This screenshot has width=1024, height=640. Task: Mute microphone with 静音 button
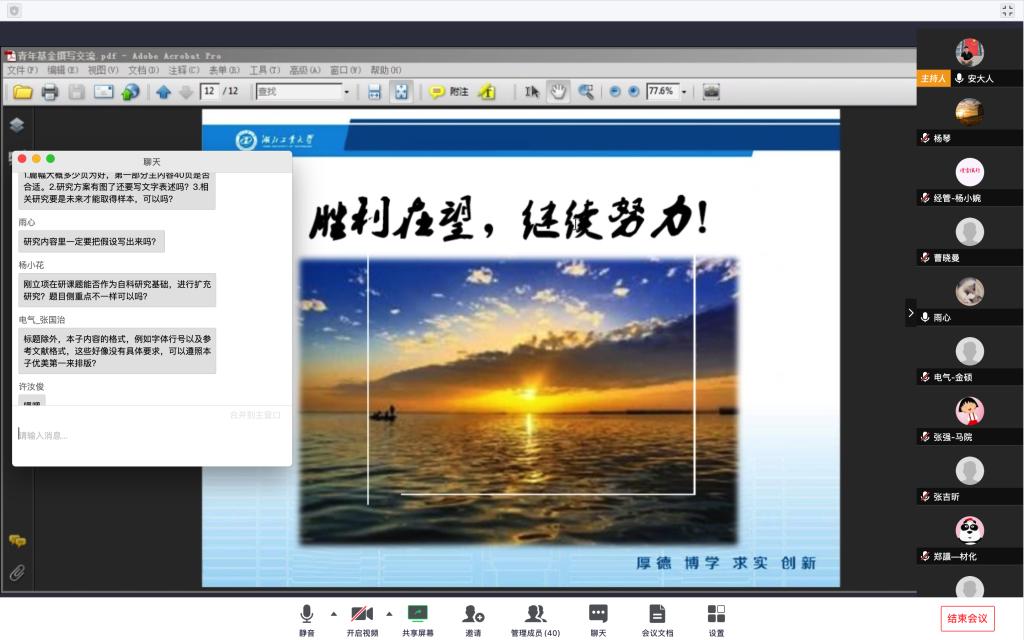point(306,619)
